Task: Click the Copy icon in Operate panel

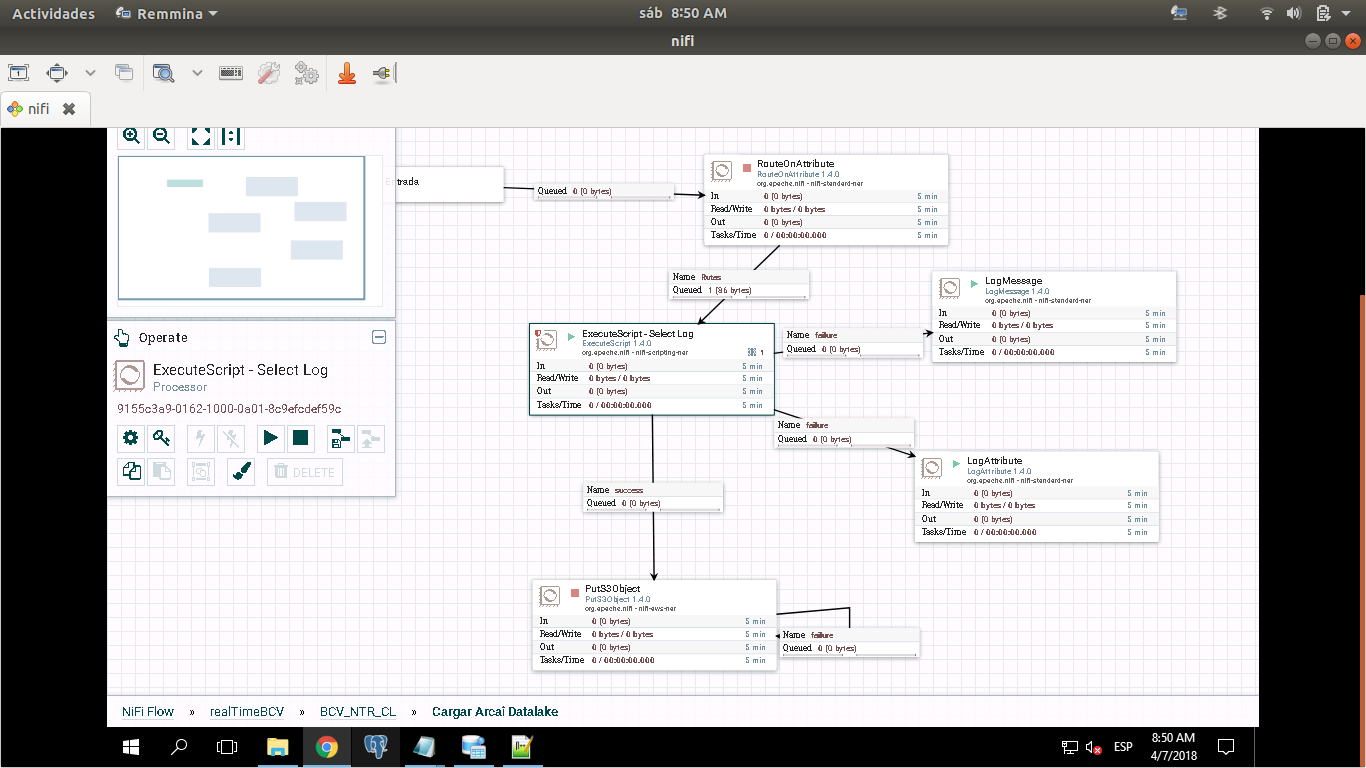Action: (x=131, y=472)
